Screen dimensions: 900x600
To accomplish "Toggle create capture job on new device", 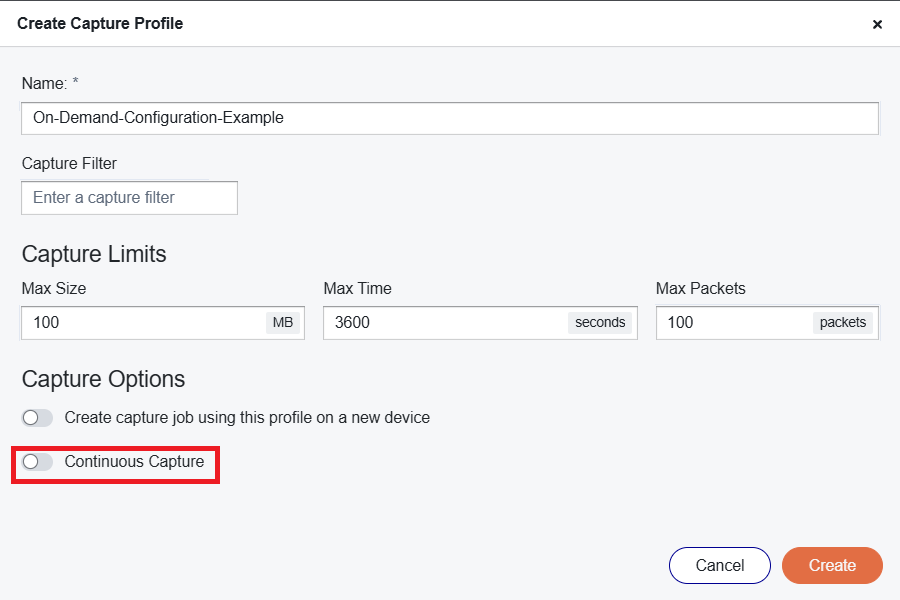I will click(x=37, y=417).
